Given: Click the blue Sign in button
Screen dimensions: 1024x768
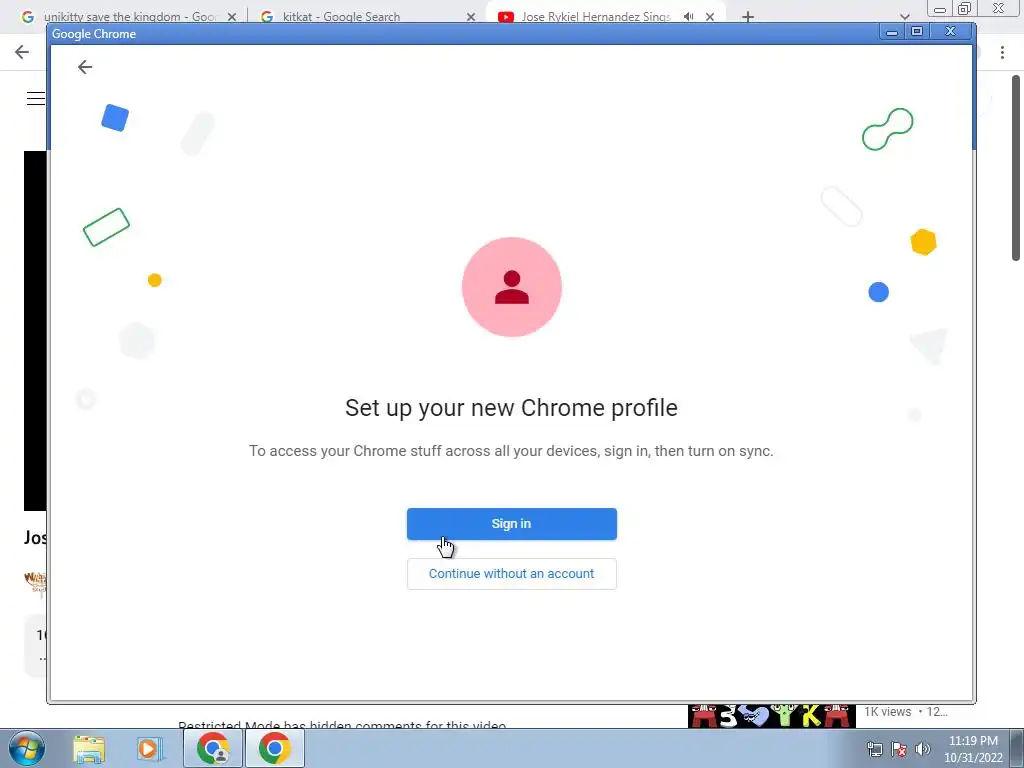Looking at the screenshot, I should pos(511,524).
